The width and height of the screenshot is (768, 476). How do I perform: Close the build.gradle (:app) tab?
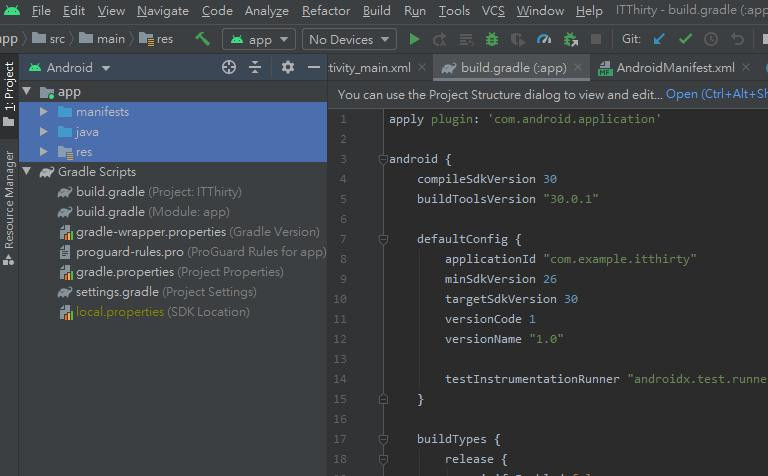[x=578, y=67]
